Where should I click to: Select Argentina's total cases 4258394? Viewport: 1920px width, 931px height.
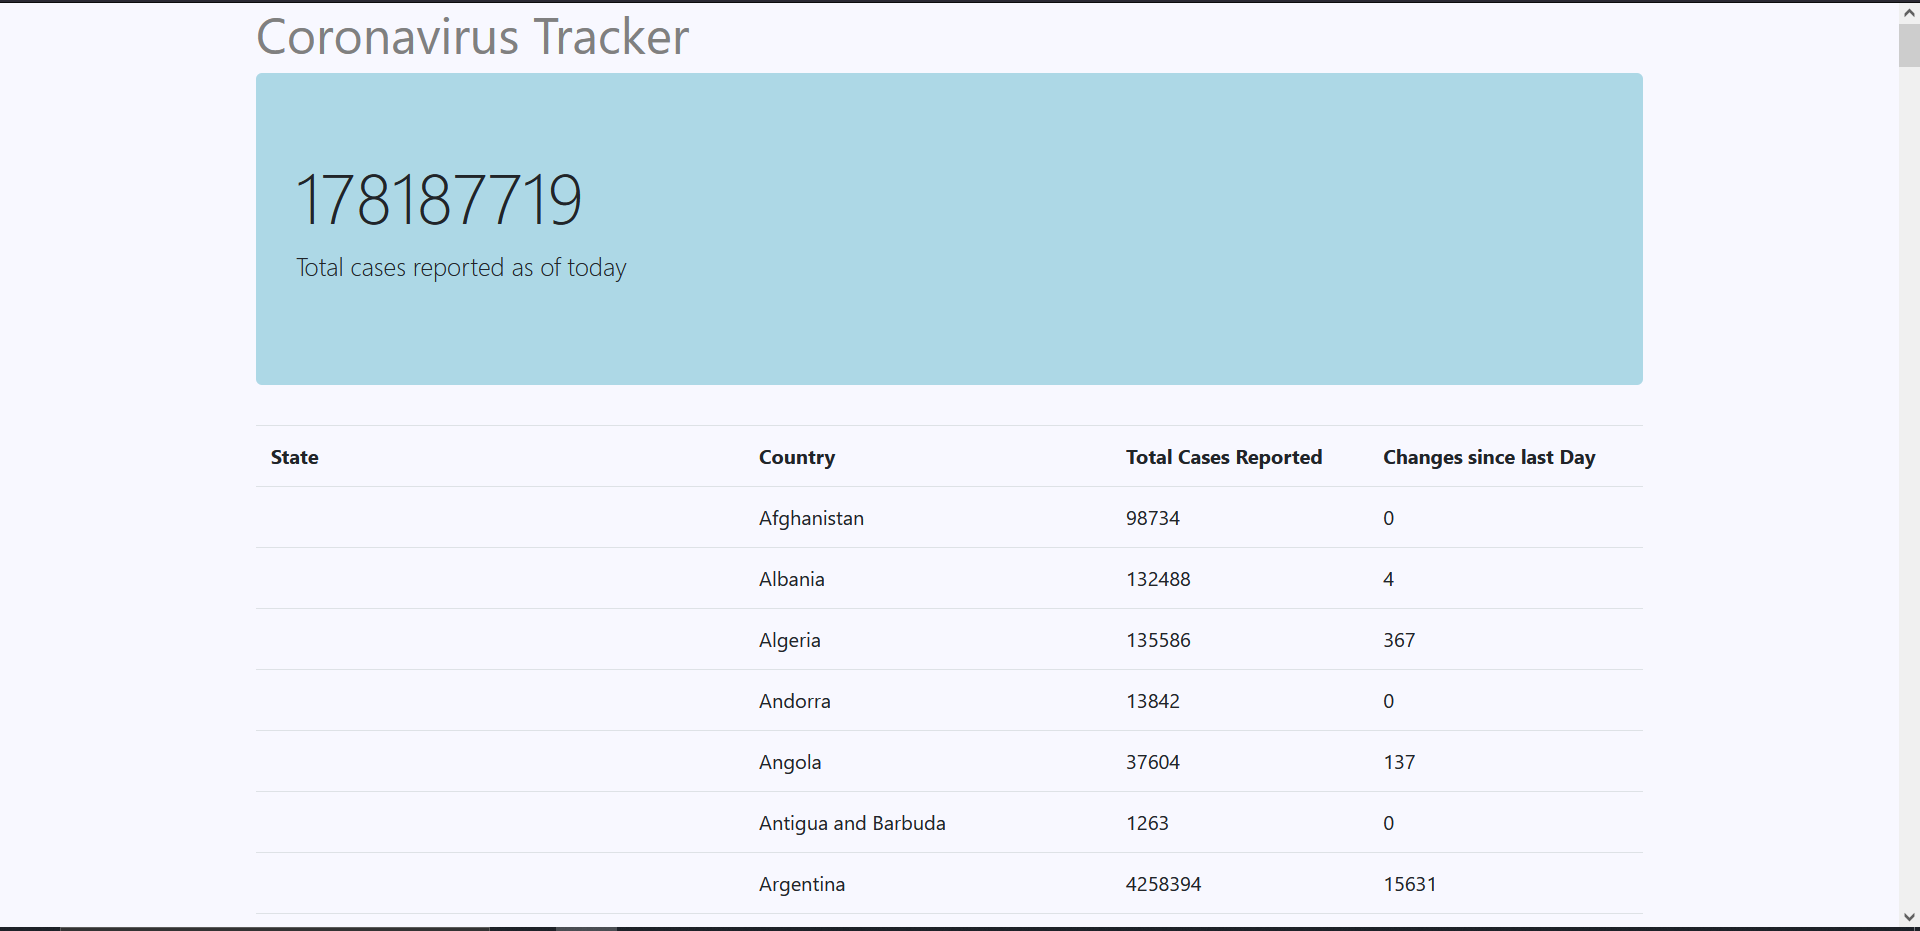tap(1164, 884)
